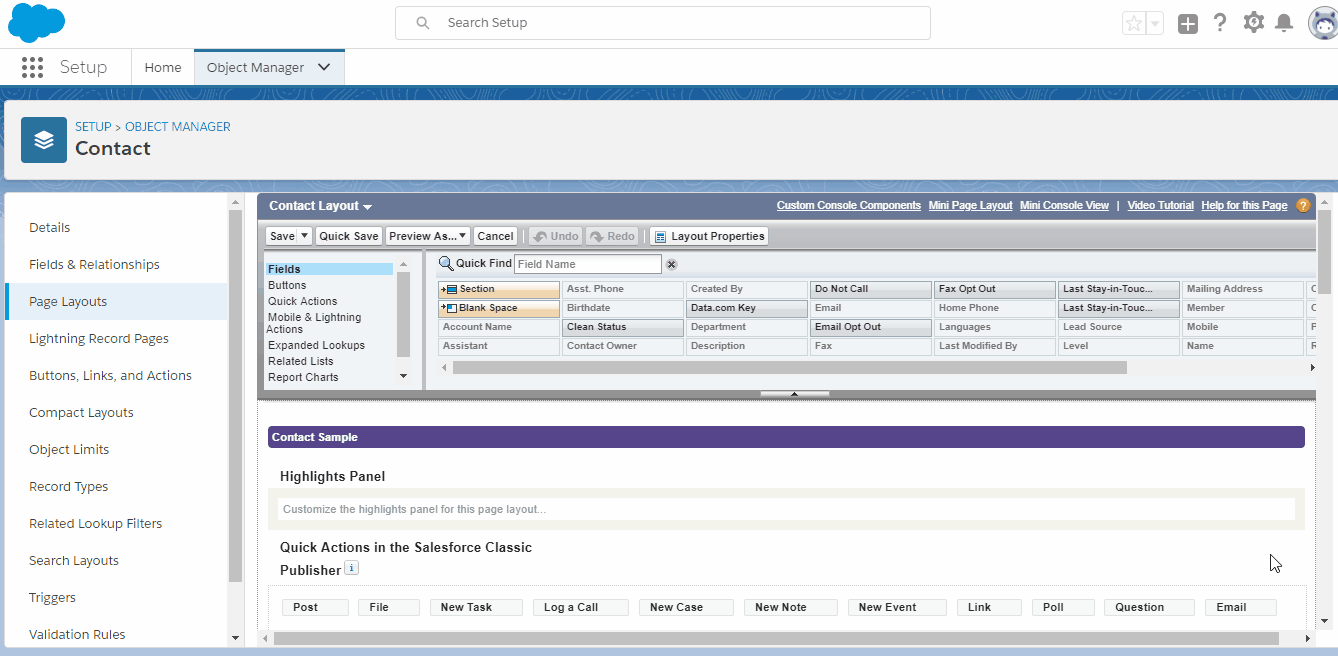
Task: Click the Quick Find Field Name input
Action: click(x=588, y=264)
